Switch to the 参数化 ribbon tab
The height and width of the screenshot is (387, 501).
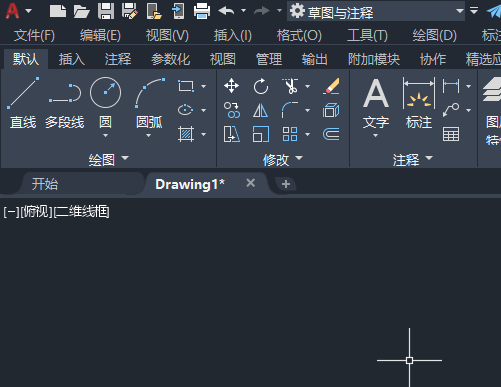pos(170,59)
